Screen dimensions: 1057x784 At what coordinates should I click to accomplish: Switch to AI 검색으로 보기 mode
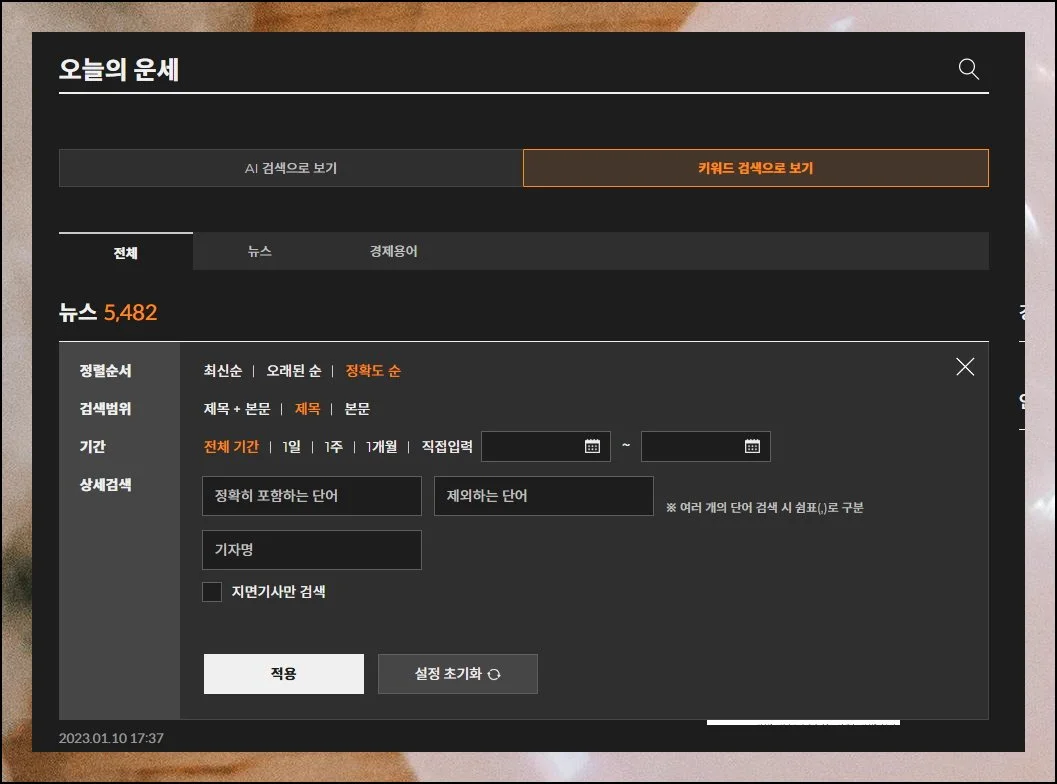coord(290,168)
